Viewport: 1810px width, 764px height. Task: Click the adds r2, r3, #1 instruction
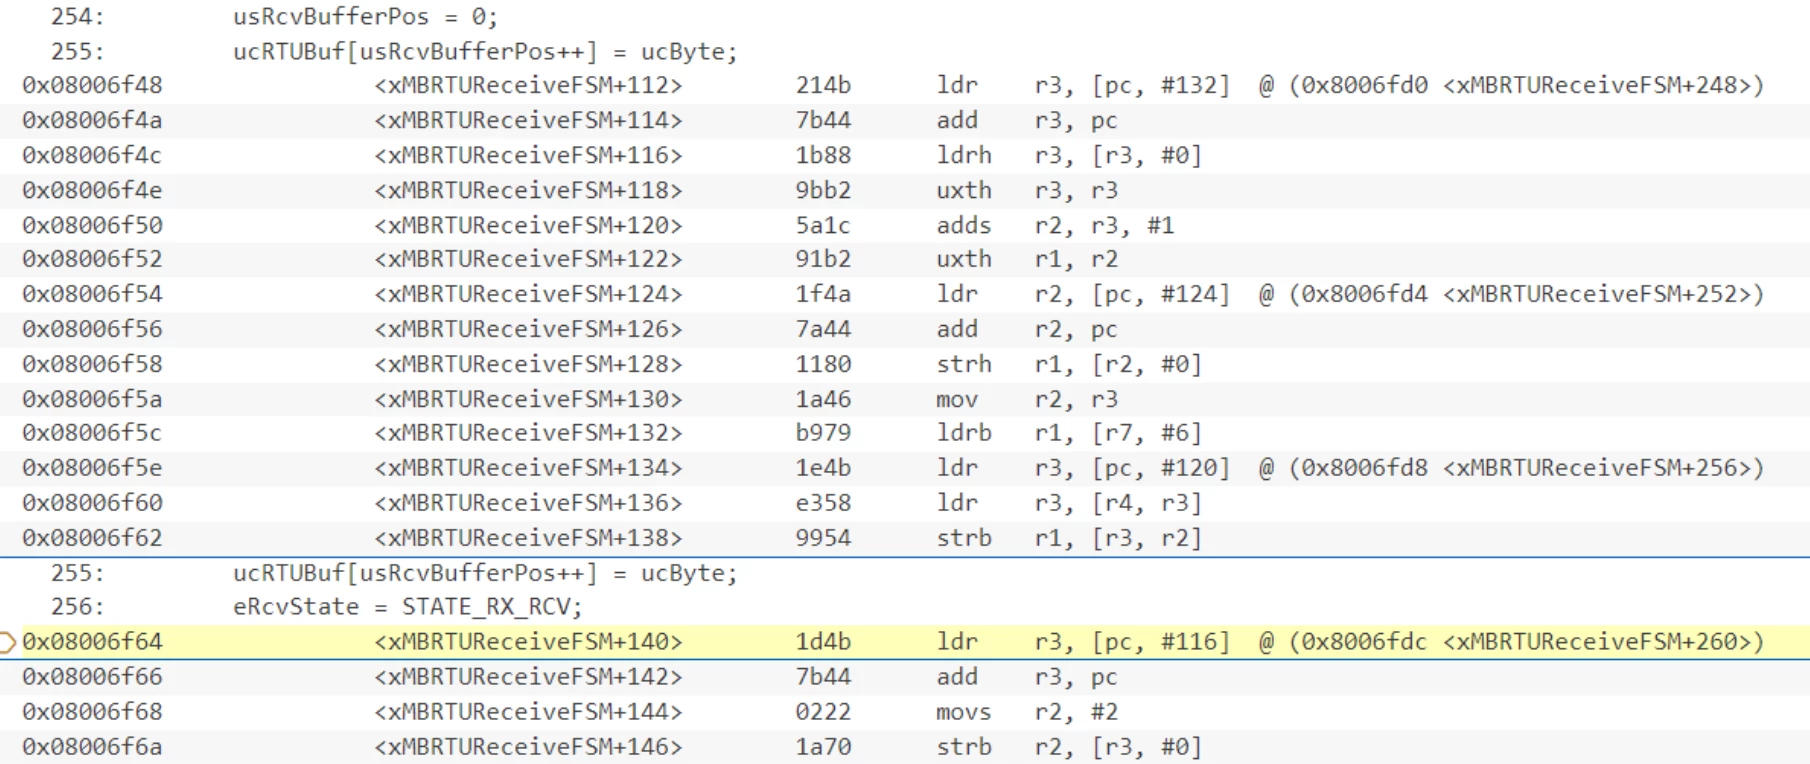point(1055,226)
